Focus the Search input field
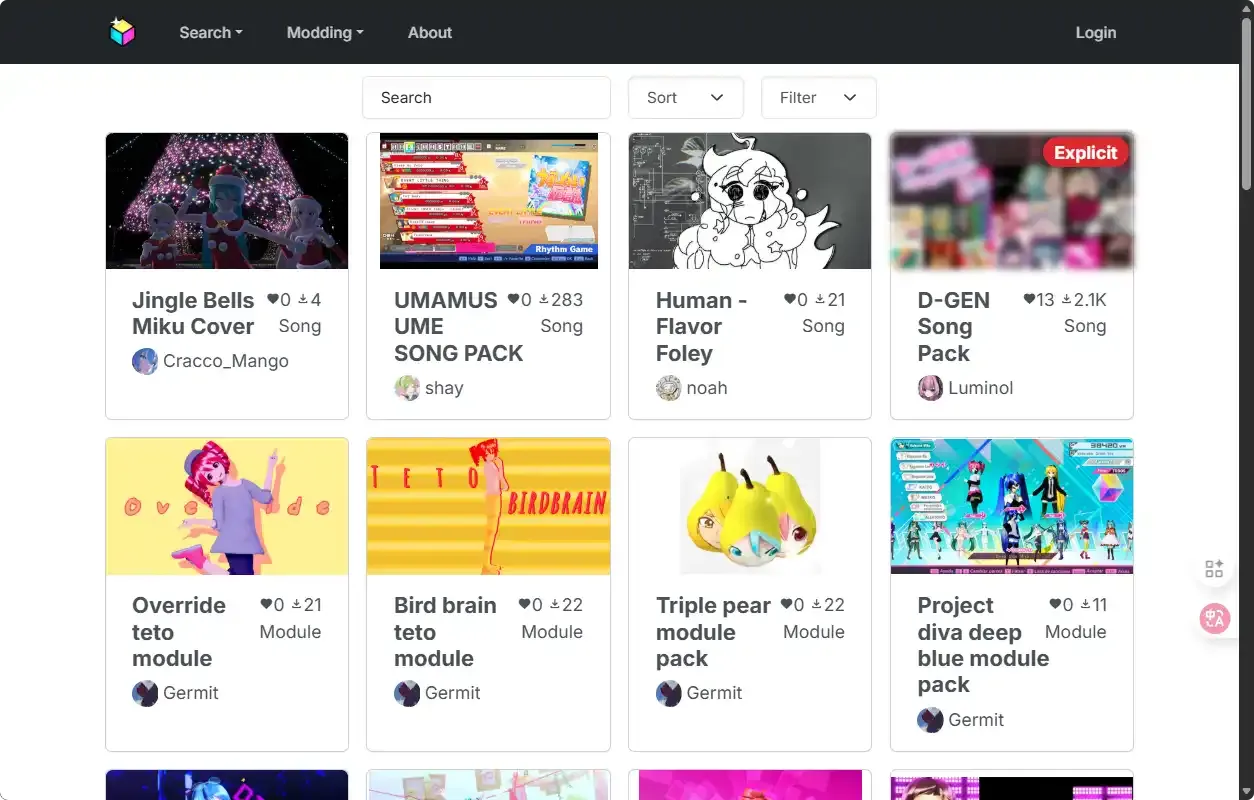The image size is (1254, 800). (486, 98)
